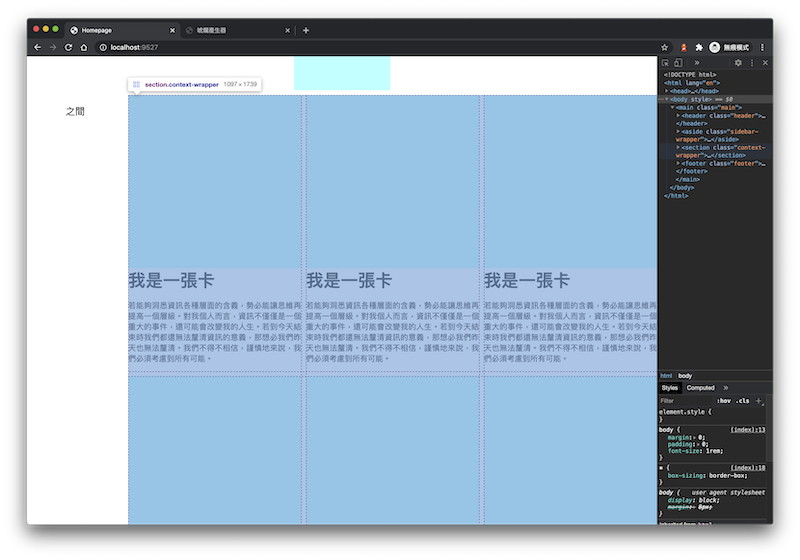Switch to the Styles tab

[669, 388]
